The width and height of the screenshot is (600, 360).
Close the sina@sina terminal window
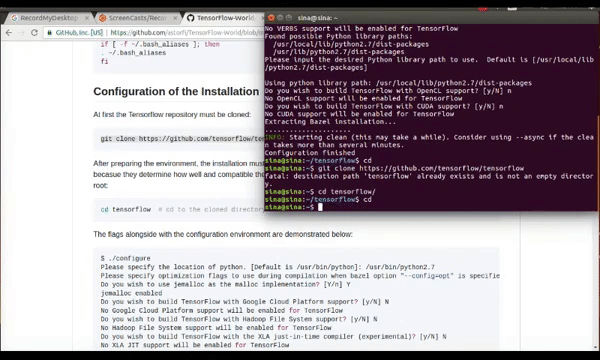coord(271,18)
